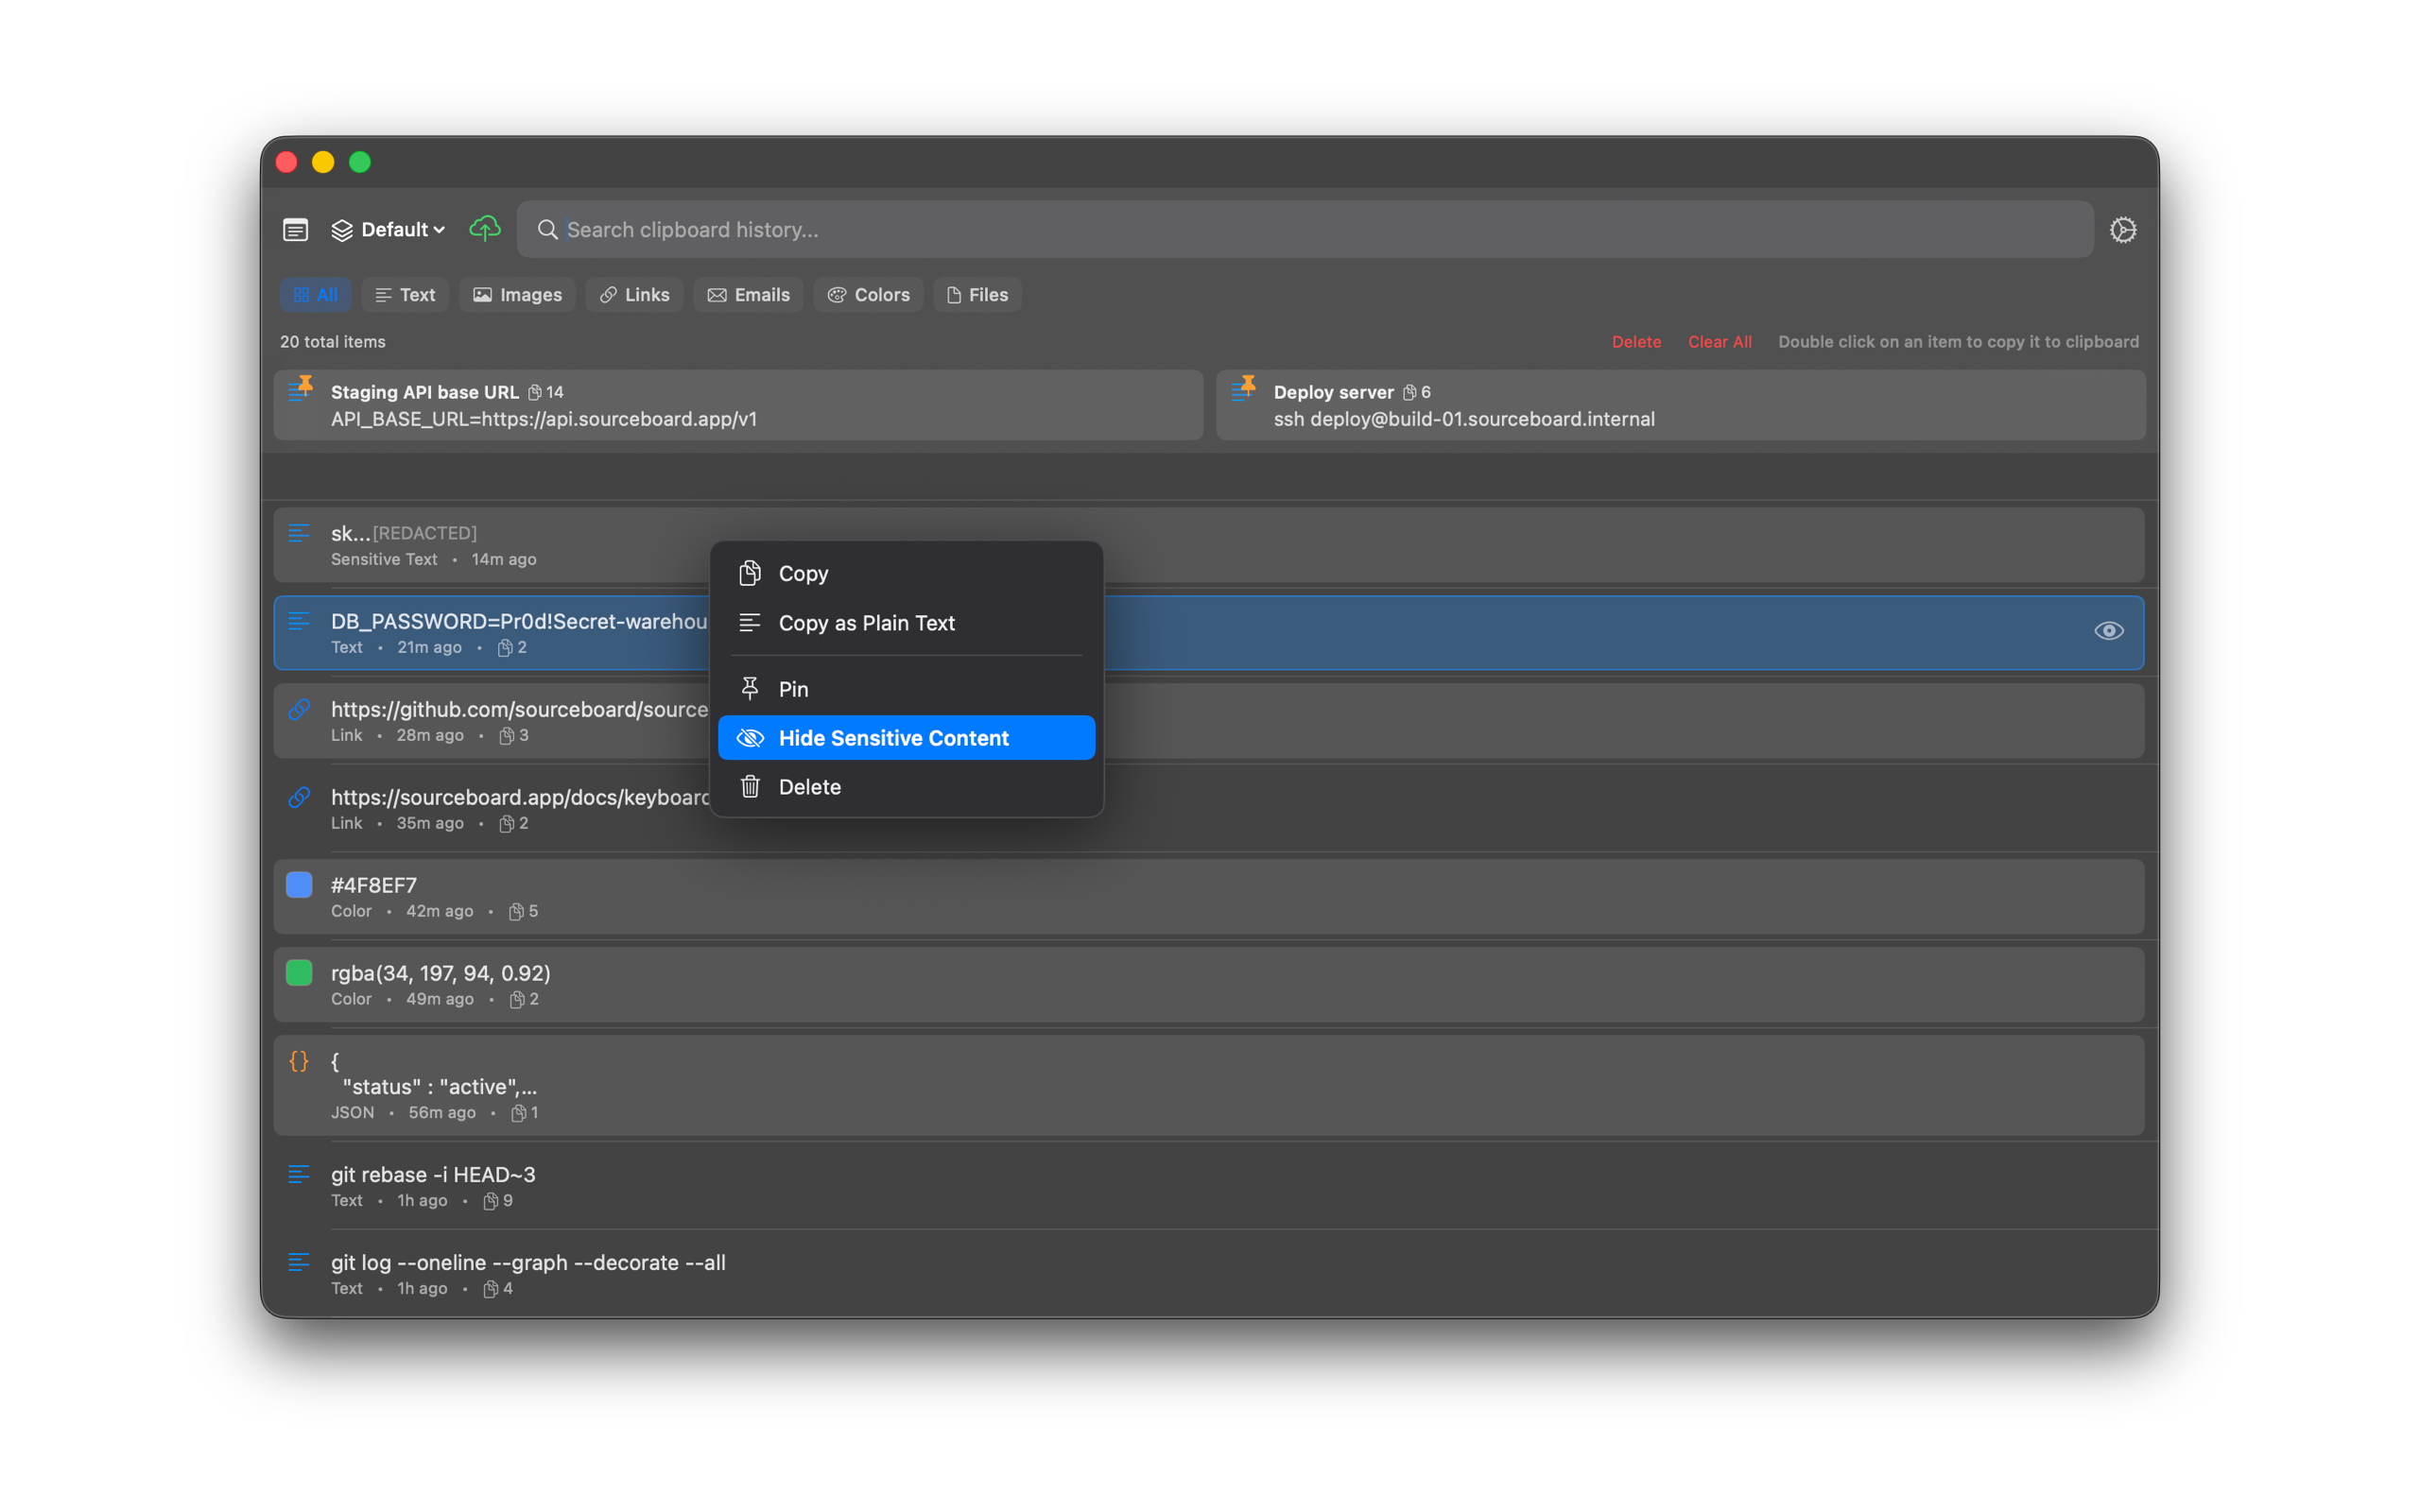Click the blue #4F8EF7 color swatch
Viewport: 2420px width, 1512px height.
click(299, 885)
